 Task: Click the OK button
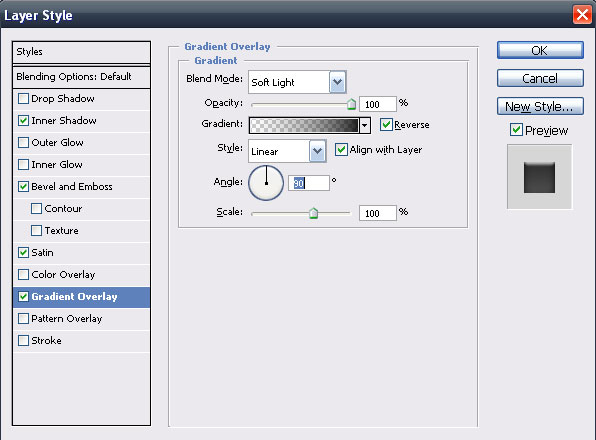540,51
